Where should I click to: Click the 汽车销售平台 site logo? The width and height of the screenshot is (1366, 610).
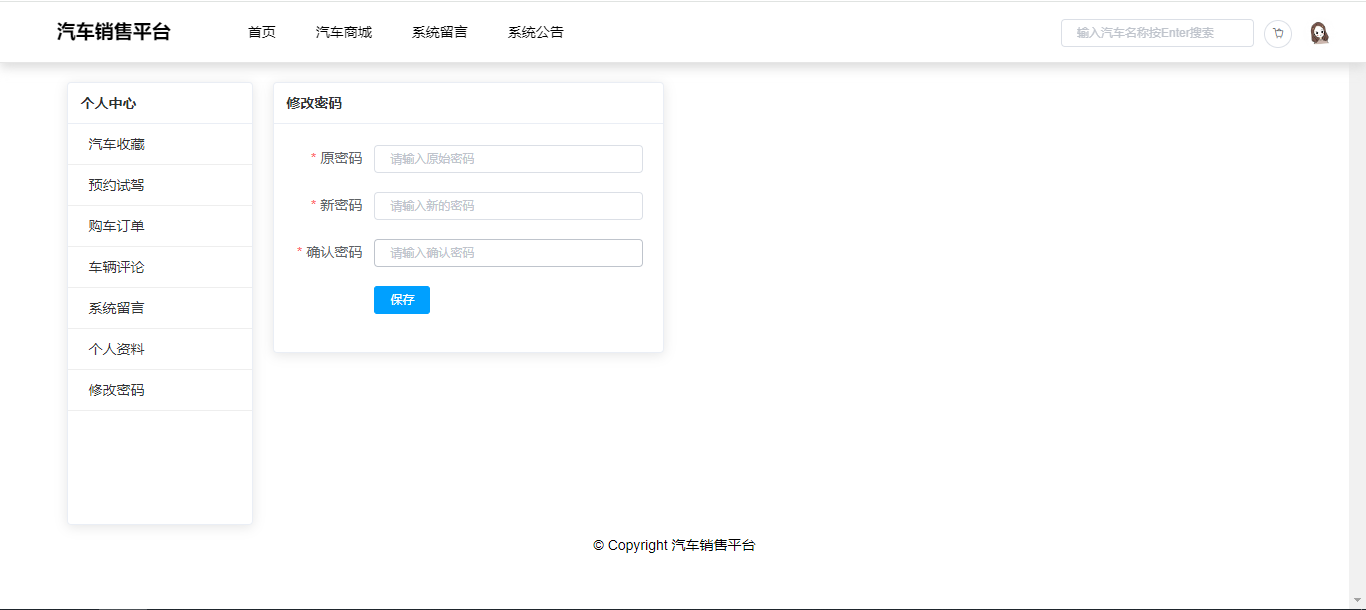(x=114, y=32)
